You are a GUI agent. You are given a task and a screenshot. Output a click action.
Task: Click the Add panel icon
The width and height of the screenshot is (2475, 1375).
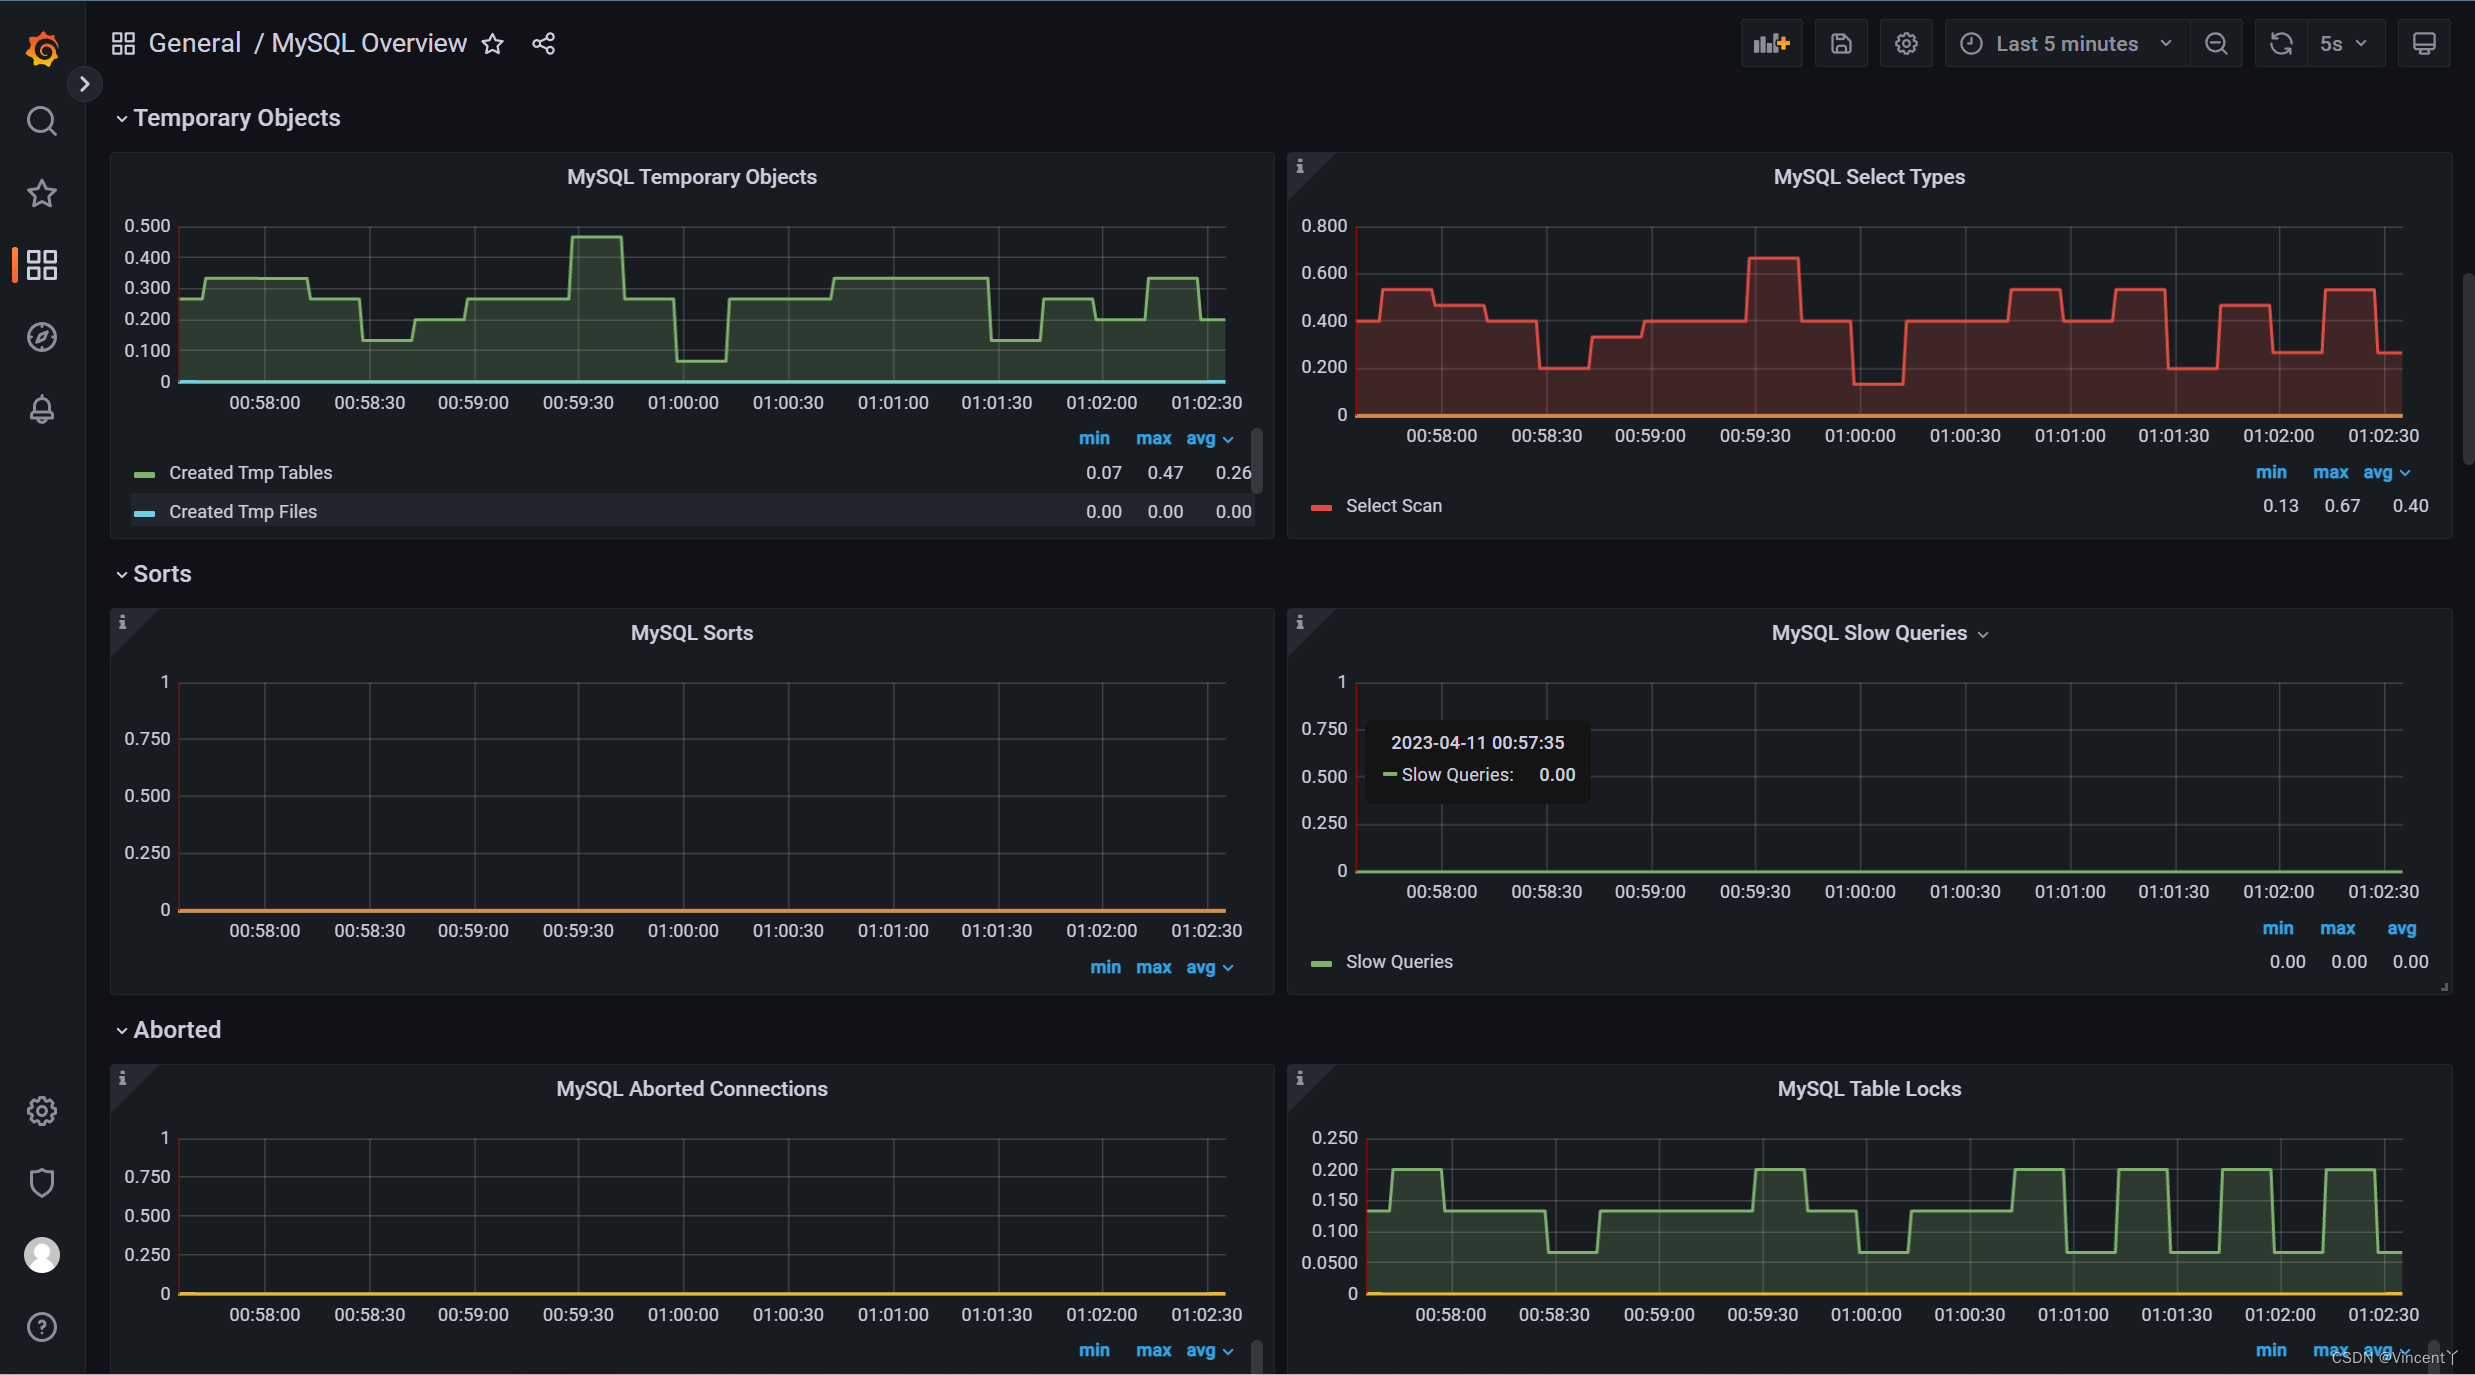(x=1771, y=44)
